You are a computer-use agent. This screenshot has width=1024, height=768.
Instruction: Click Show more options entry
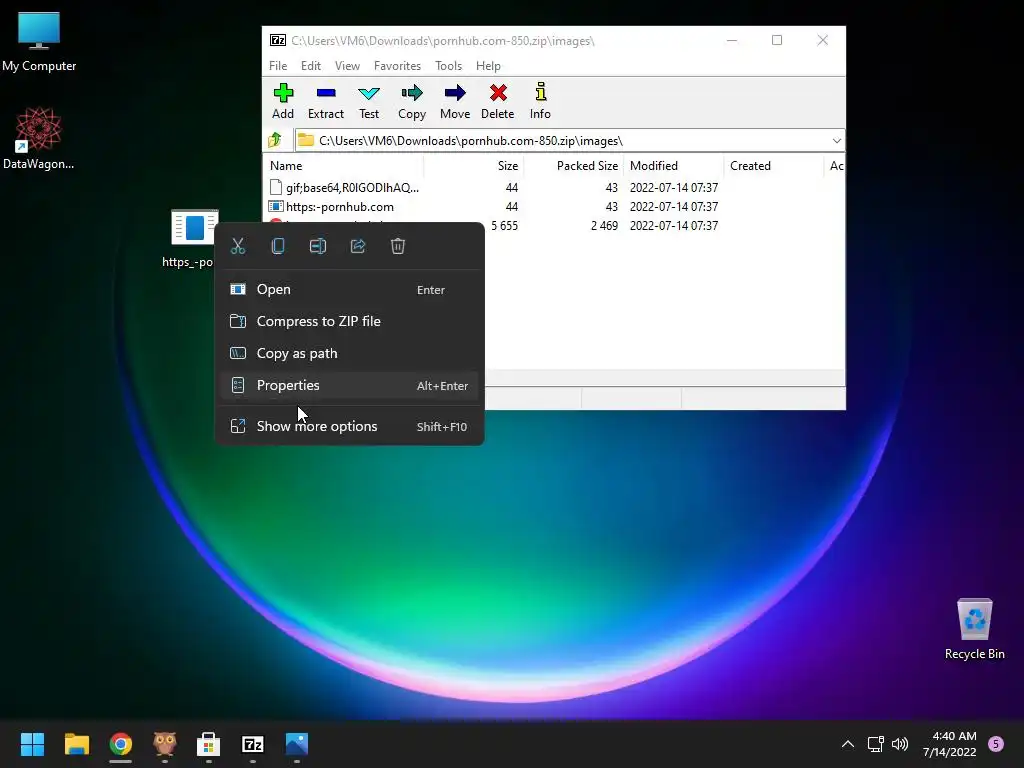coord(349,426)
